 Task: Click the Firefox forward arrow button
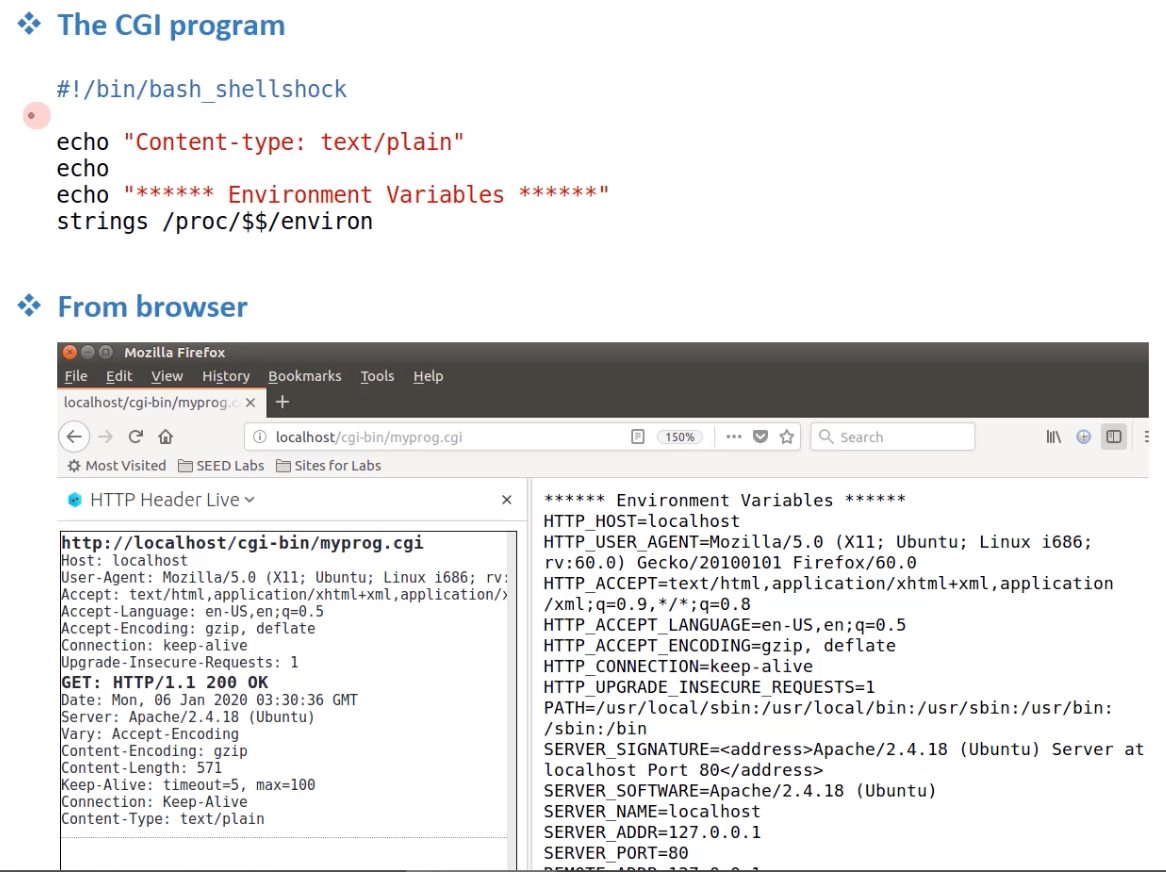coord(106,437)
